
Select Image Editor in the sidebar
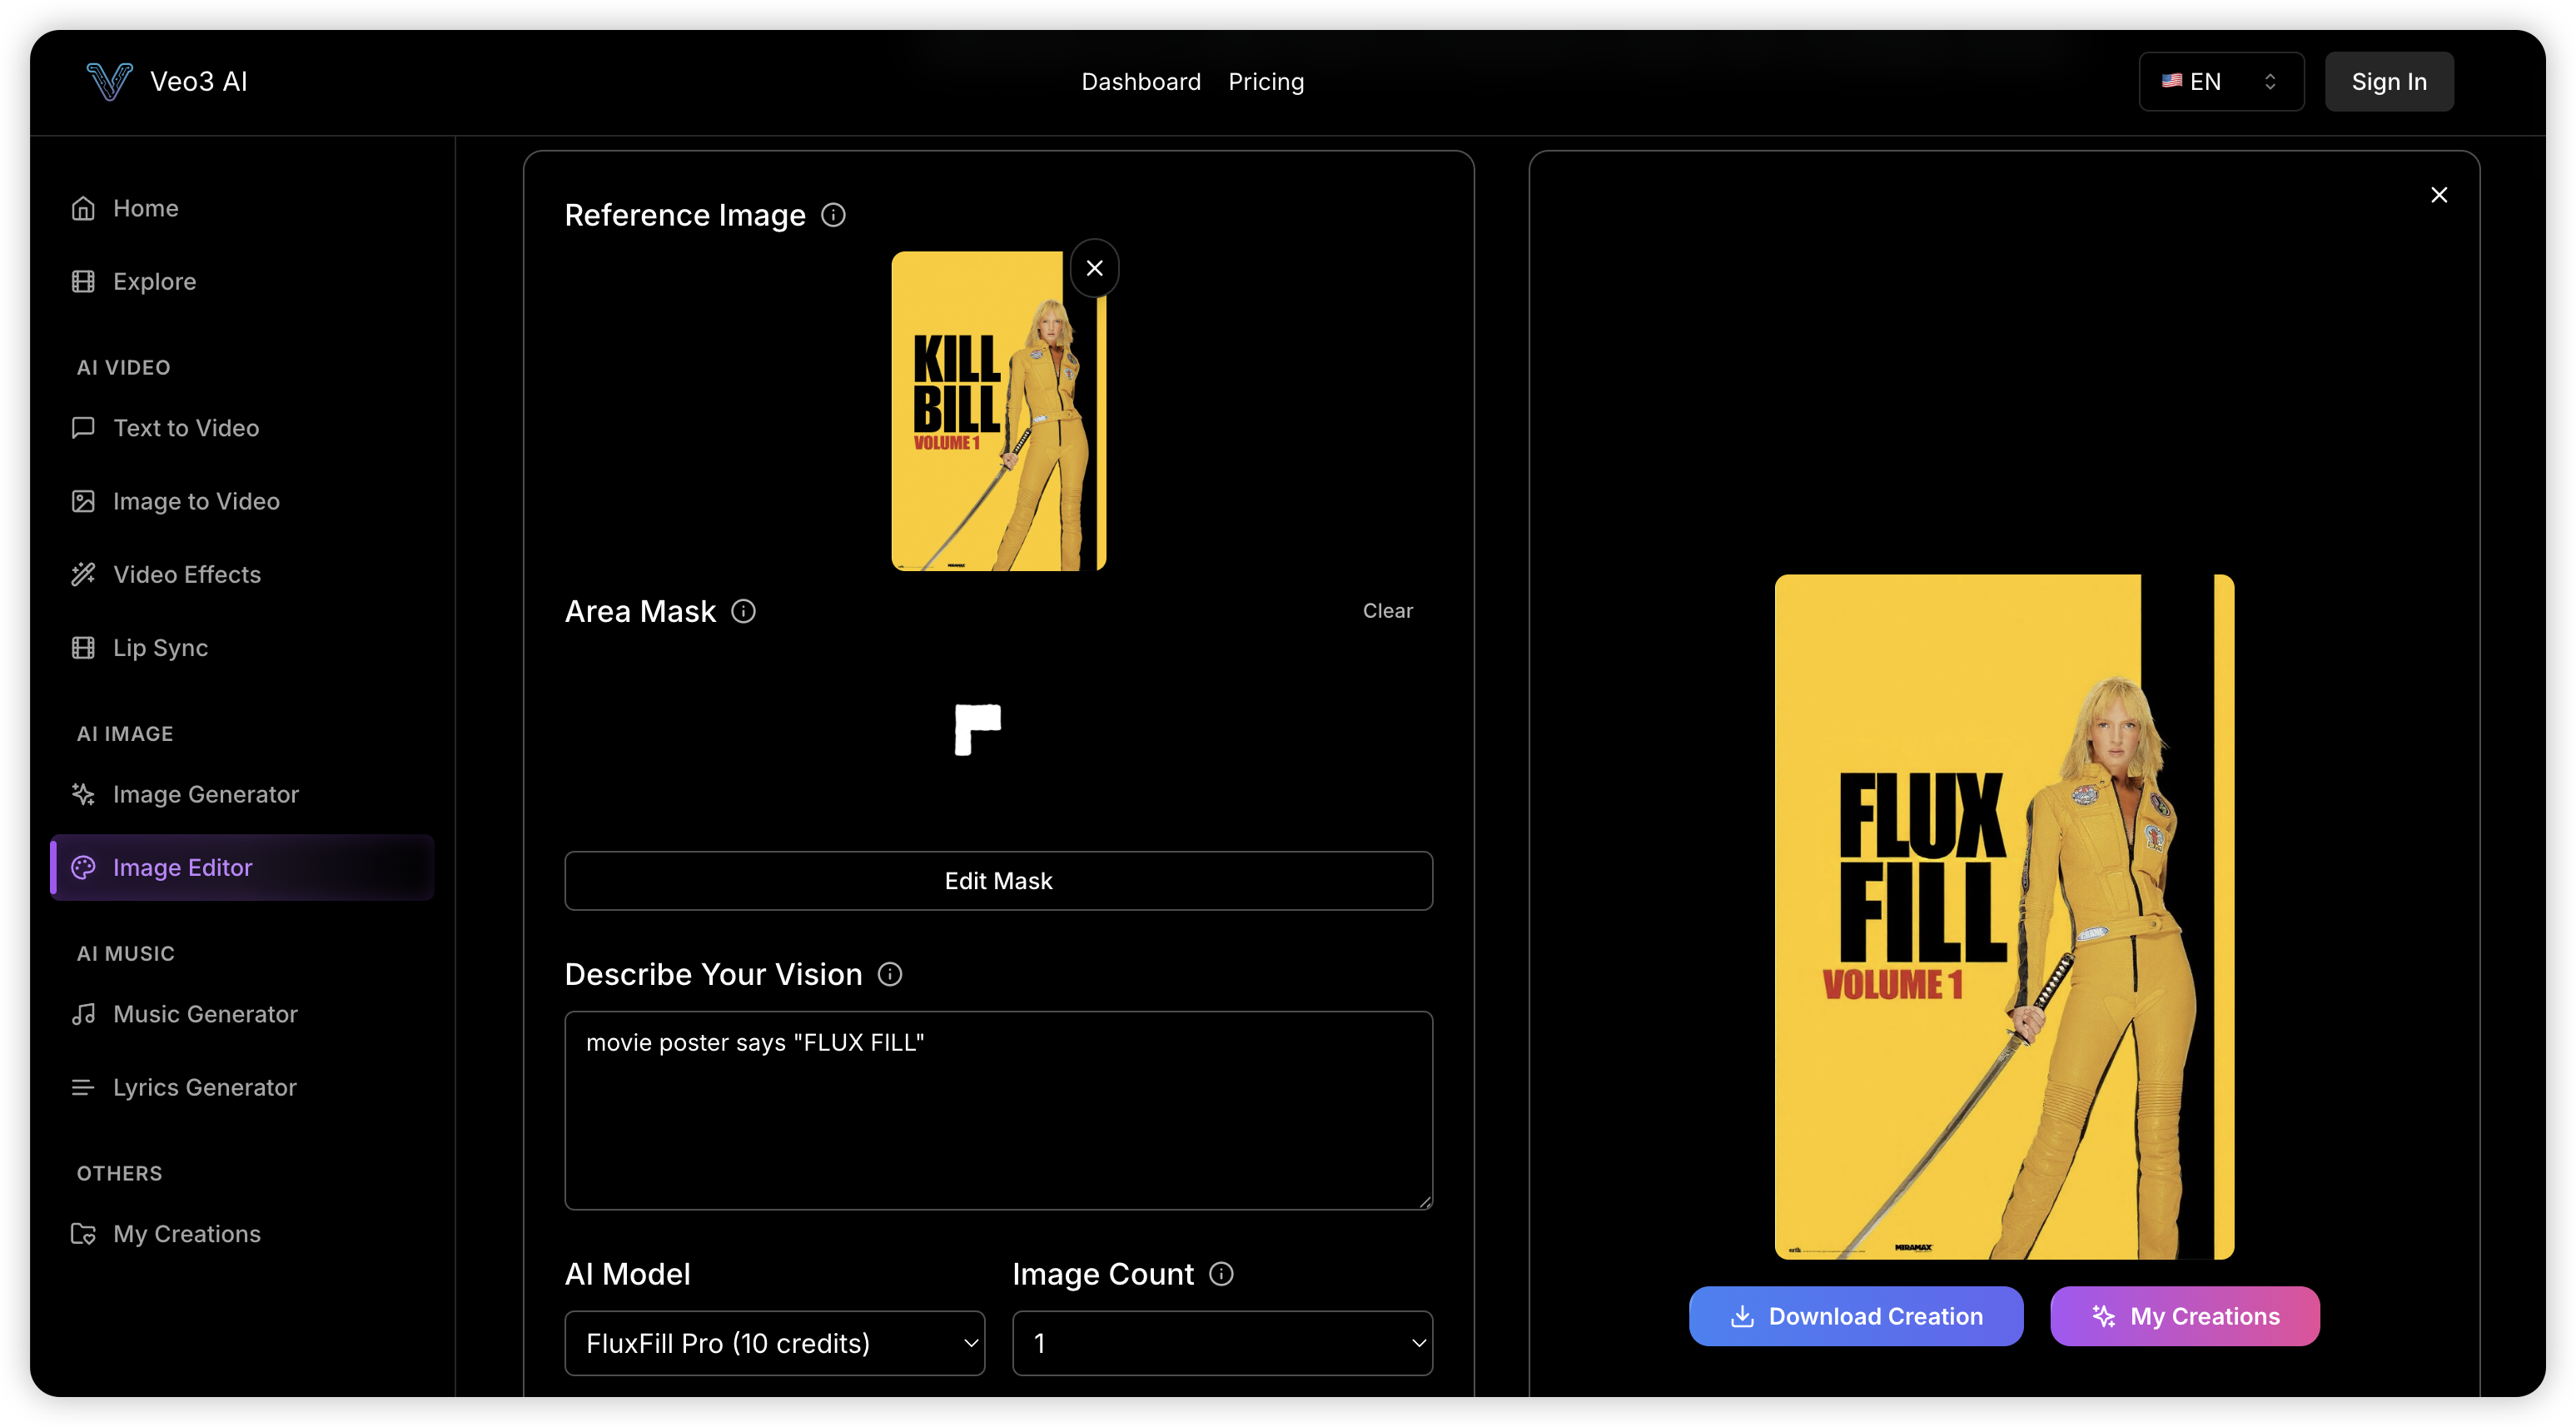click(243, 867)
